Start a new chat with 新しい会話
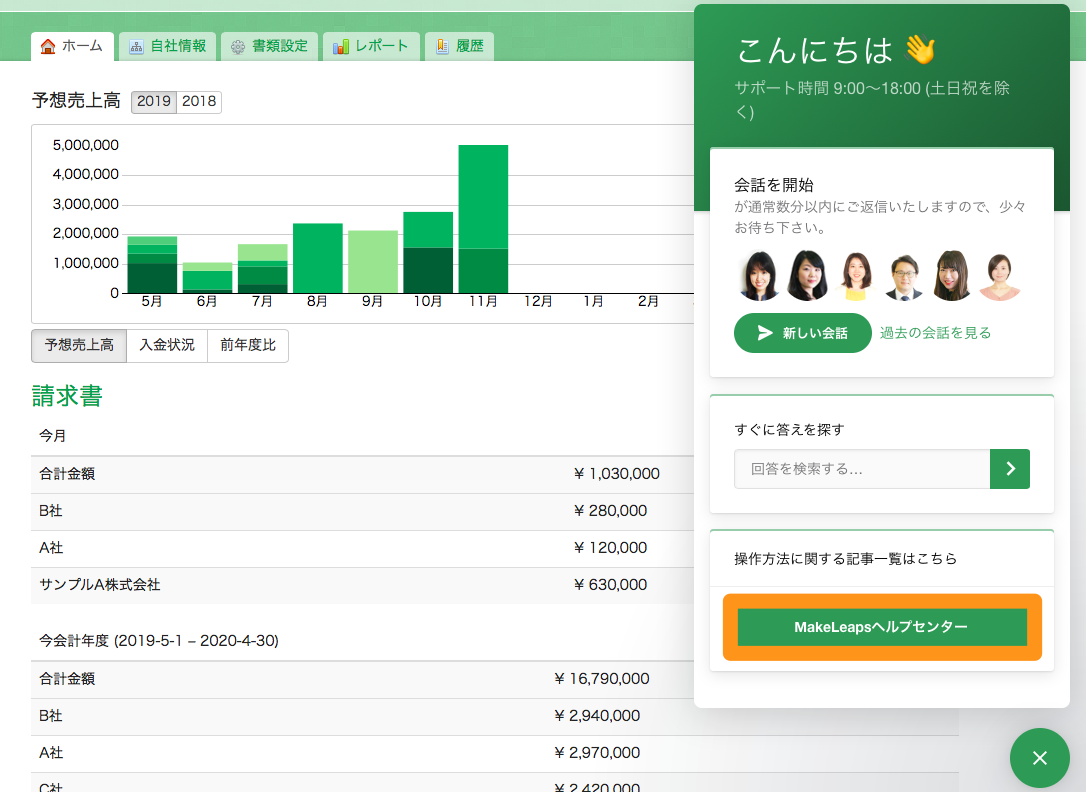The image size is (1086, 792). pyautogui.click(x=802, y=333)
